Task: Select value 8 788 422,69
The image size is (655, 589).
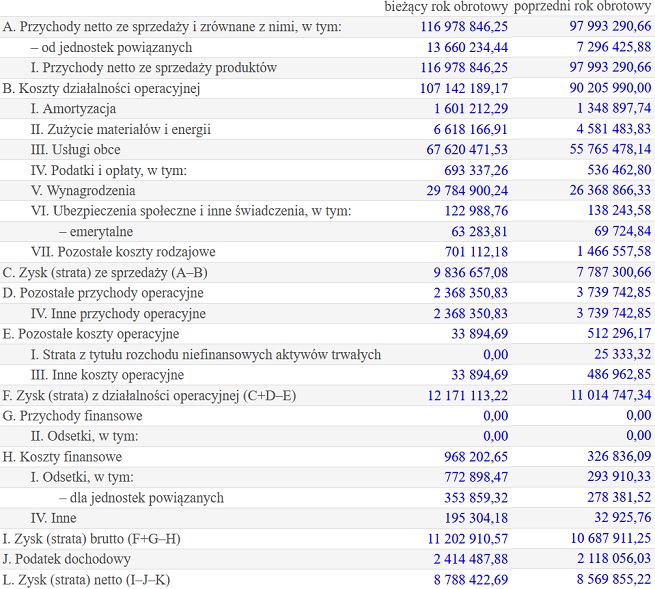Action: (470, 579)
